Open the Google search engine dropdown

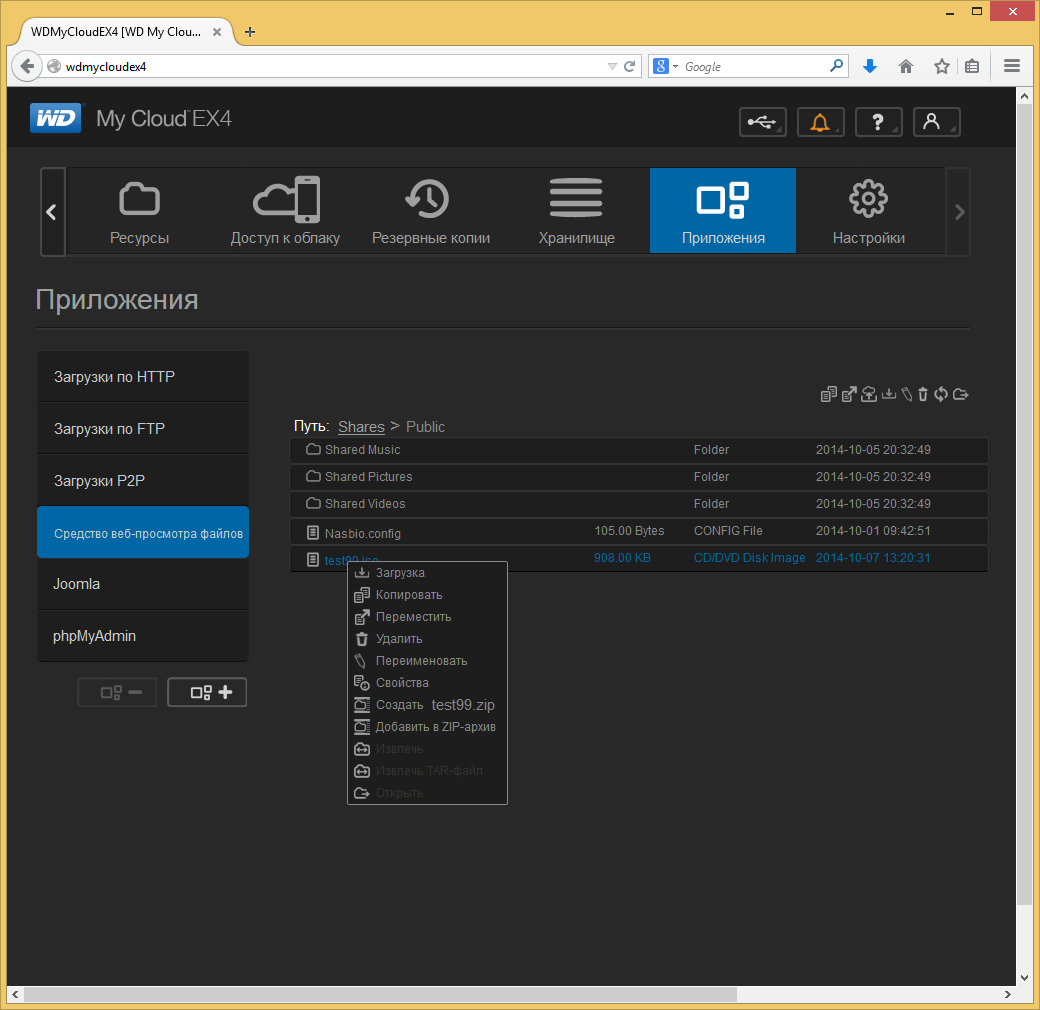click(665, 66)
